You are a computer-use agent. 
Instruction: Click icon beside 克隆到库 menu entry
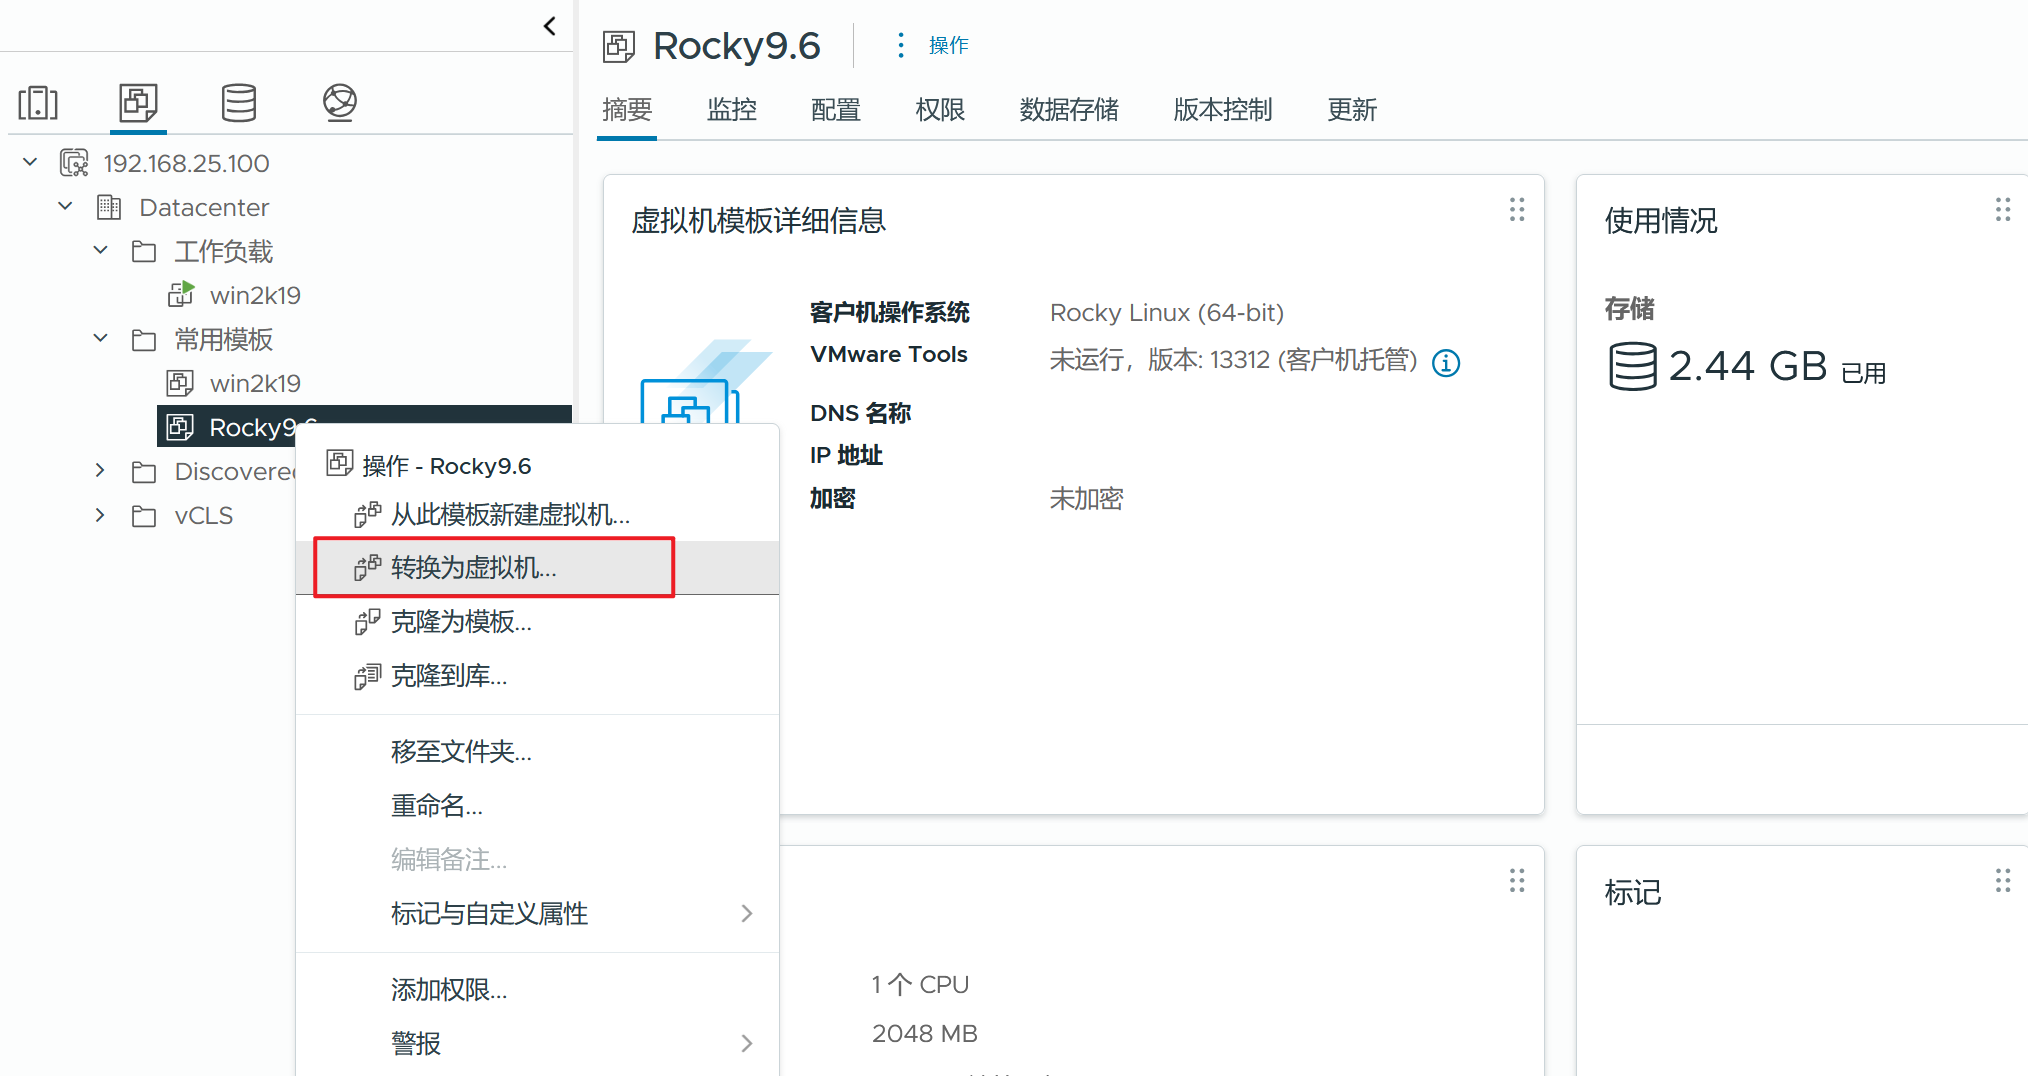pos(367,676)
